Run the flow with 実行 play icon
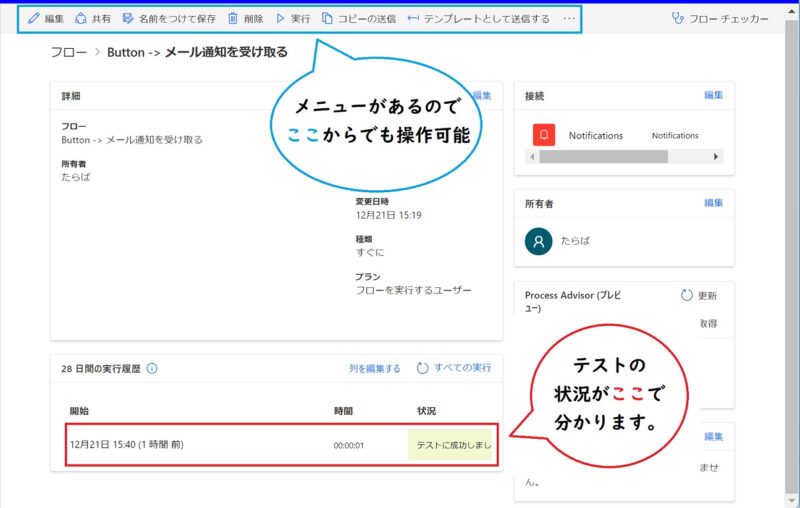Screen dimensions: 800x508 coord(281,18)
